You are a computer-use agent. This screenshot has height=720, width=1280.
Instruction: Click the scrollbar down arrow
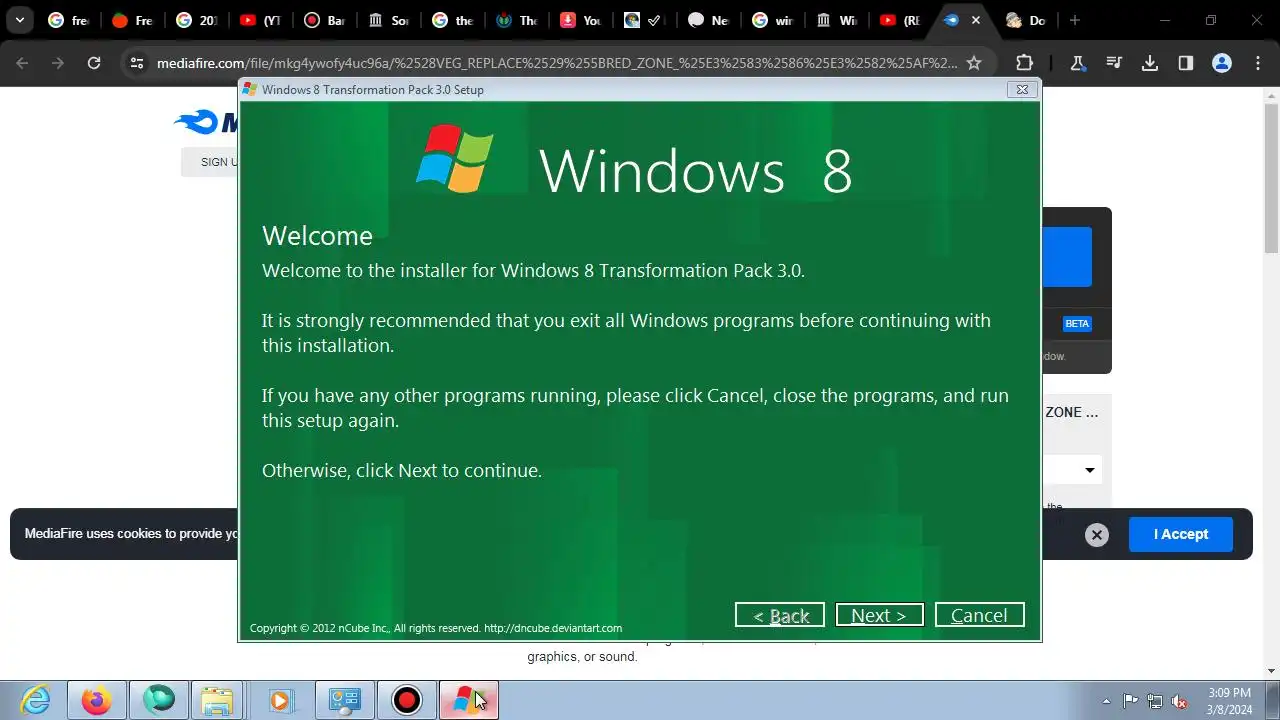pyautogui.click(x=1272, y=671)
